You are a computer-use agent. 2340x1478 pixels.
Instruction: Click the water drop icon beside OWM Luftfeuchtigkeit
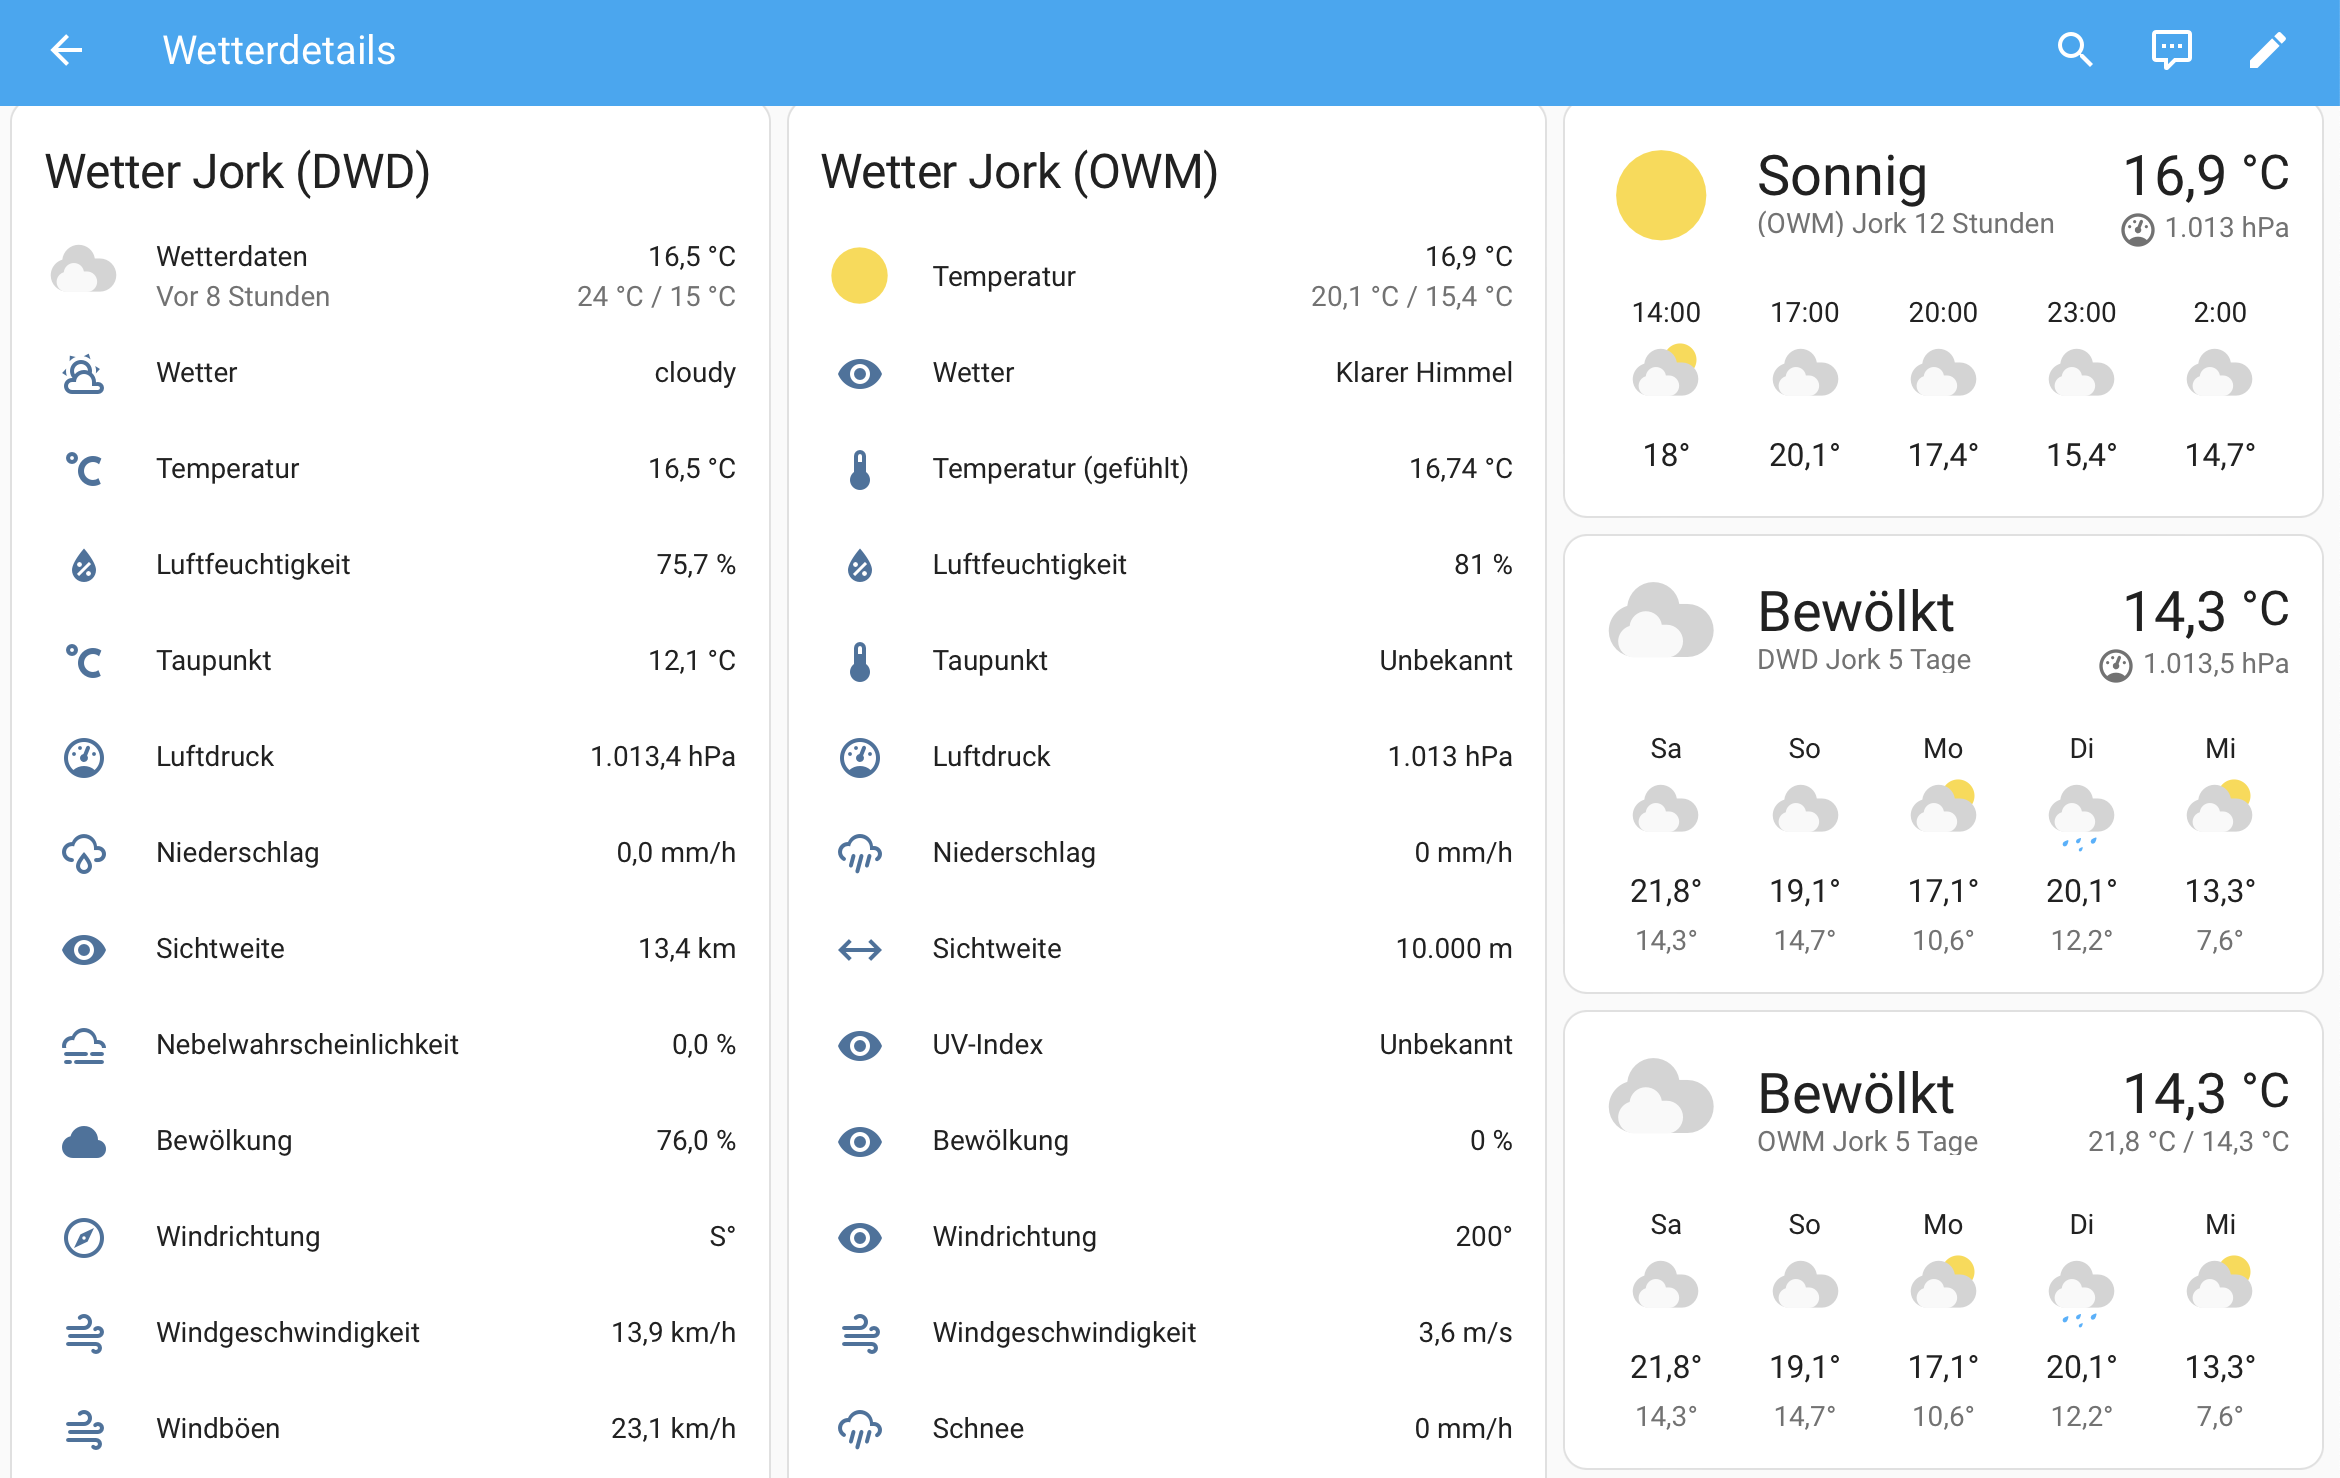[x=860, y=565]
